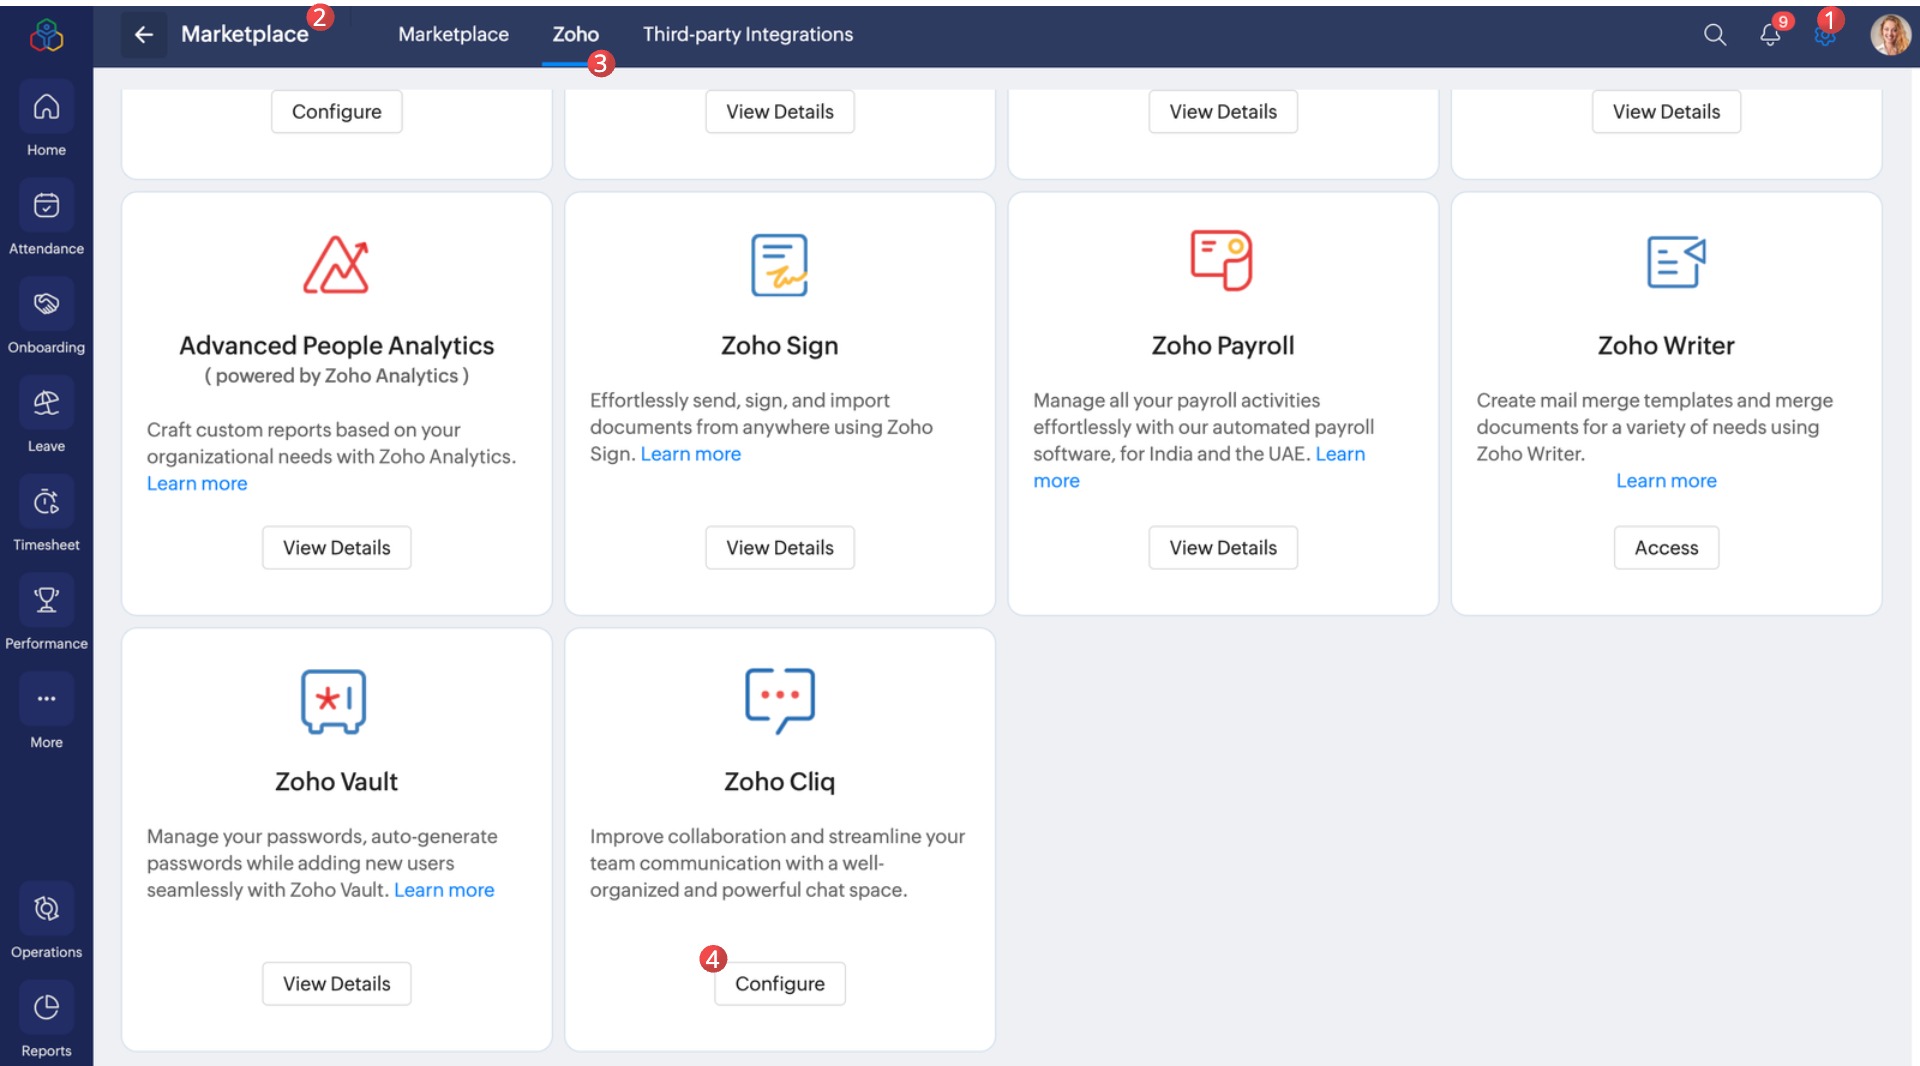Click the Performance trophy icon
Image resolution: width=1920 pixels, height=1066 pixels.
(46, 600)
